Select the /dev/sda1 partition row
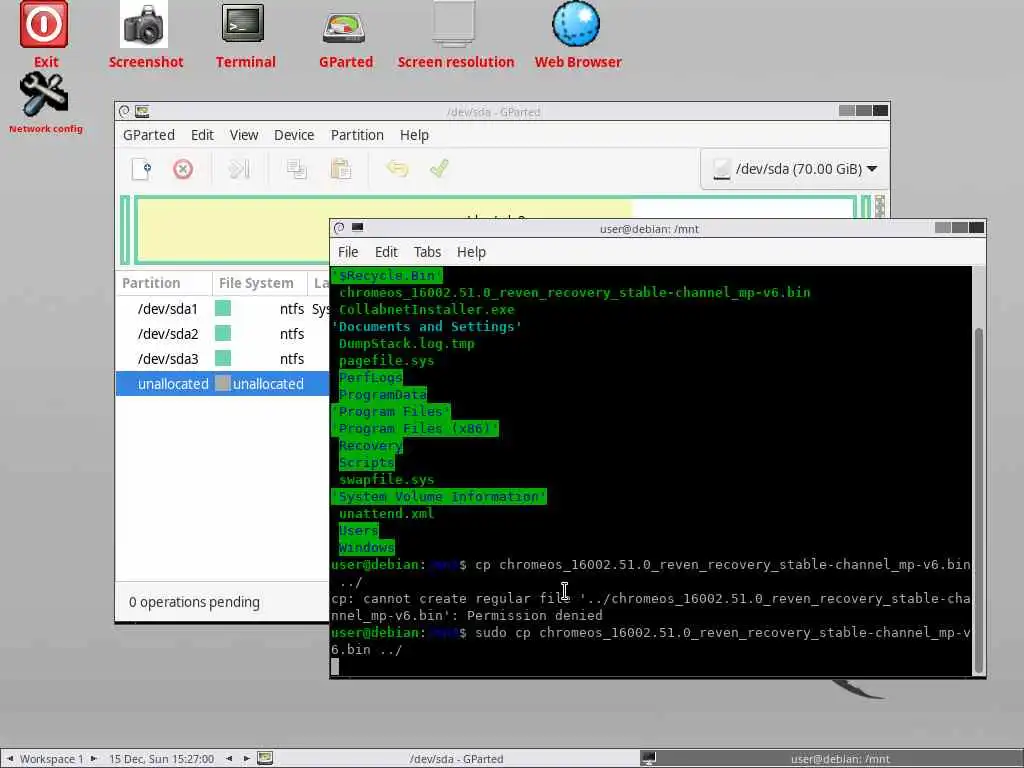Viewport: 1024px width, 768px height. tap(223, 309)
